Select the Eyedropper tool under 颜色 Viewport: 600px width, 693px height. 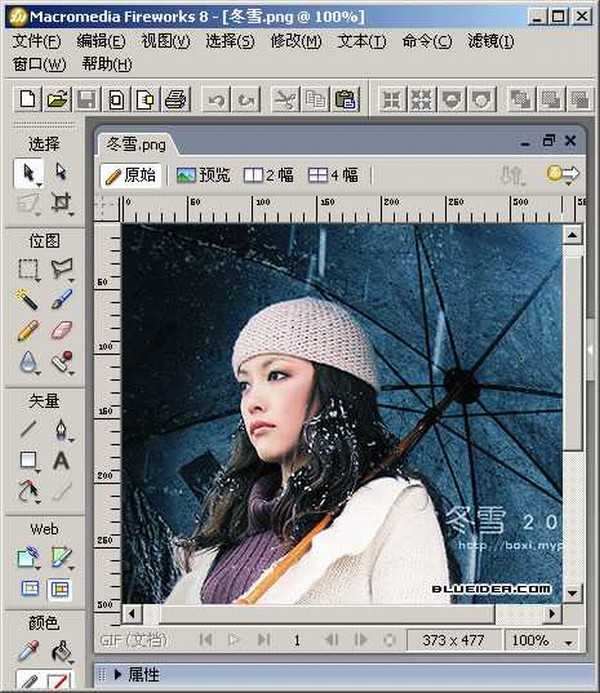tap(29, 651)
